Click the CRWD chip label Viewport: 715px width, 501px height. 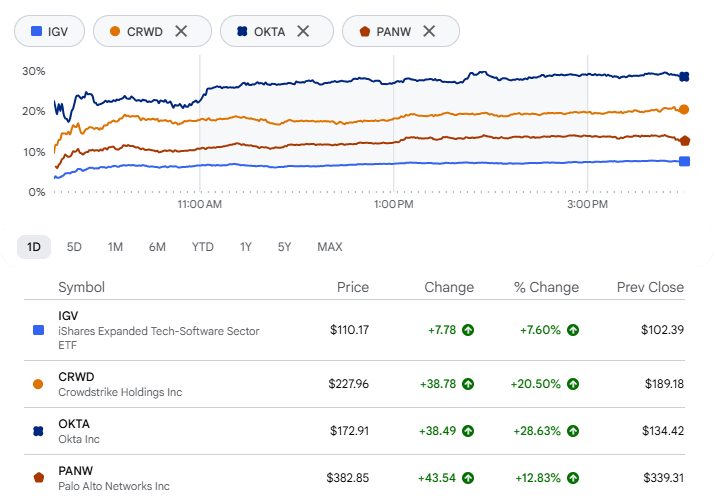click(x=145, y=31)
